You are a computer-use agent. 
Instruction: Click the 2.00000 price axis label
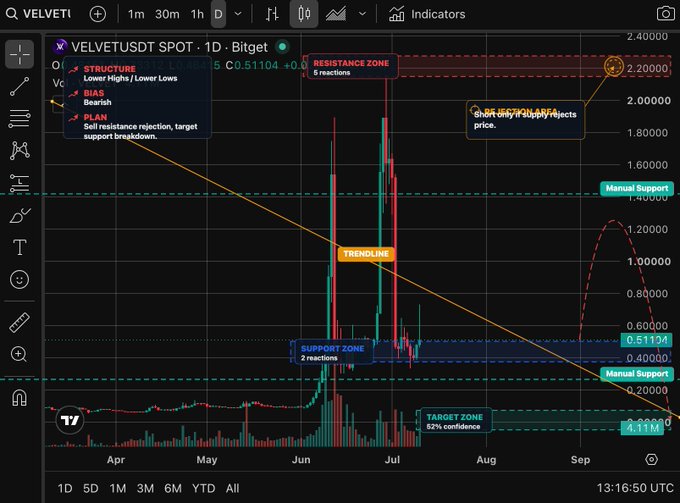point(647,101)
